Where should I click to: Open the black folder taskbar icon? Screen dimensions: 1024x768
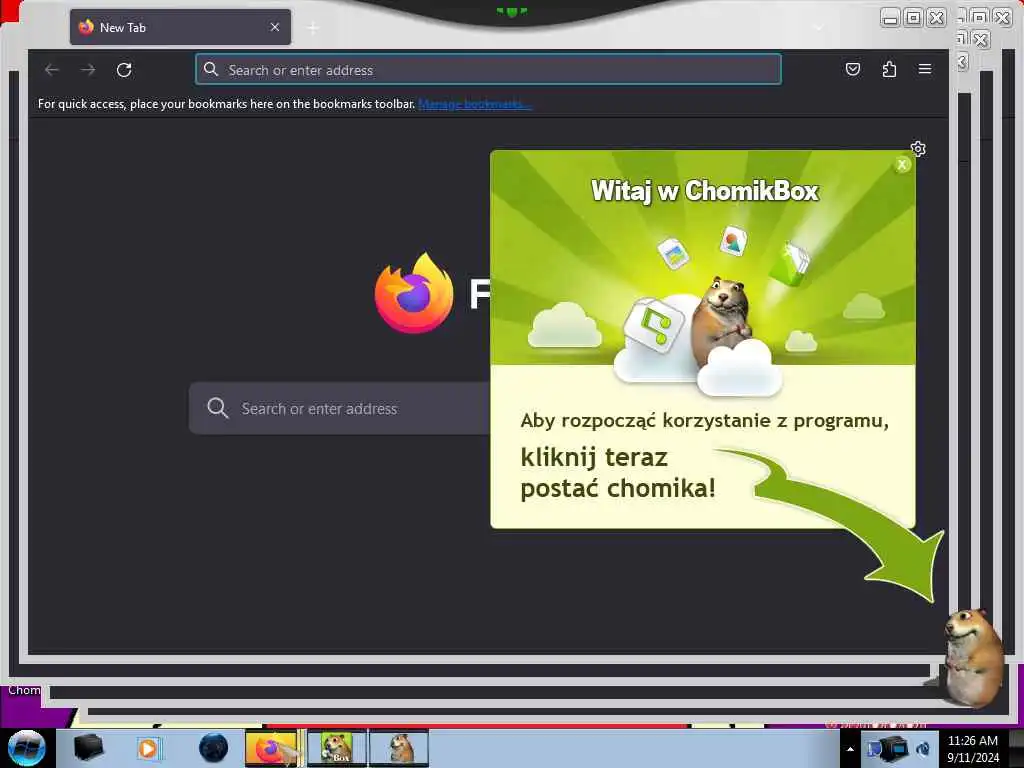tap(88, 748)
